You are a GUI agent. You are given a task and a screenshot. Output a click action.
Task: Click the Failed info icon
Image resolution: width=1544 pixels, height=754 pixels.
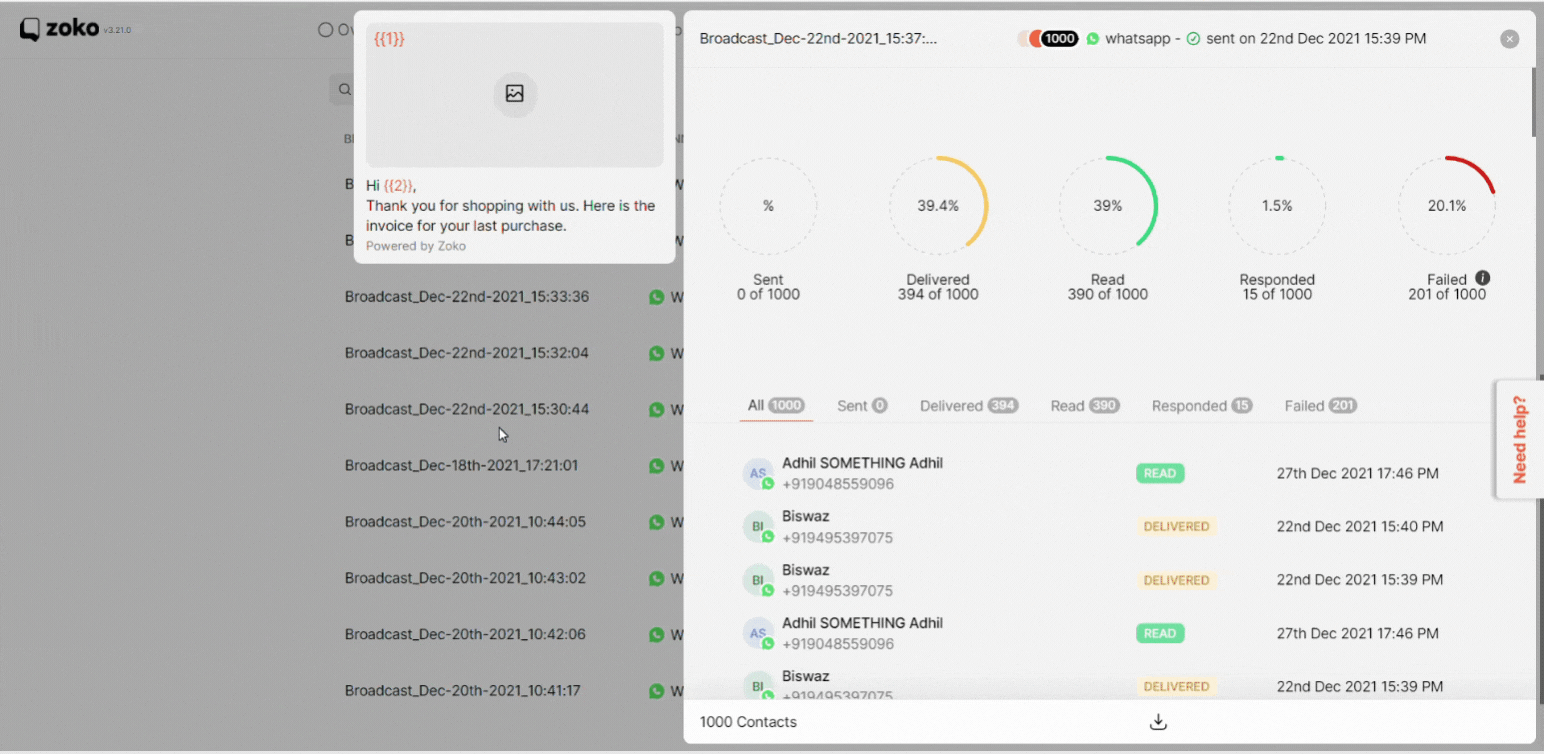coord(1483,278)
